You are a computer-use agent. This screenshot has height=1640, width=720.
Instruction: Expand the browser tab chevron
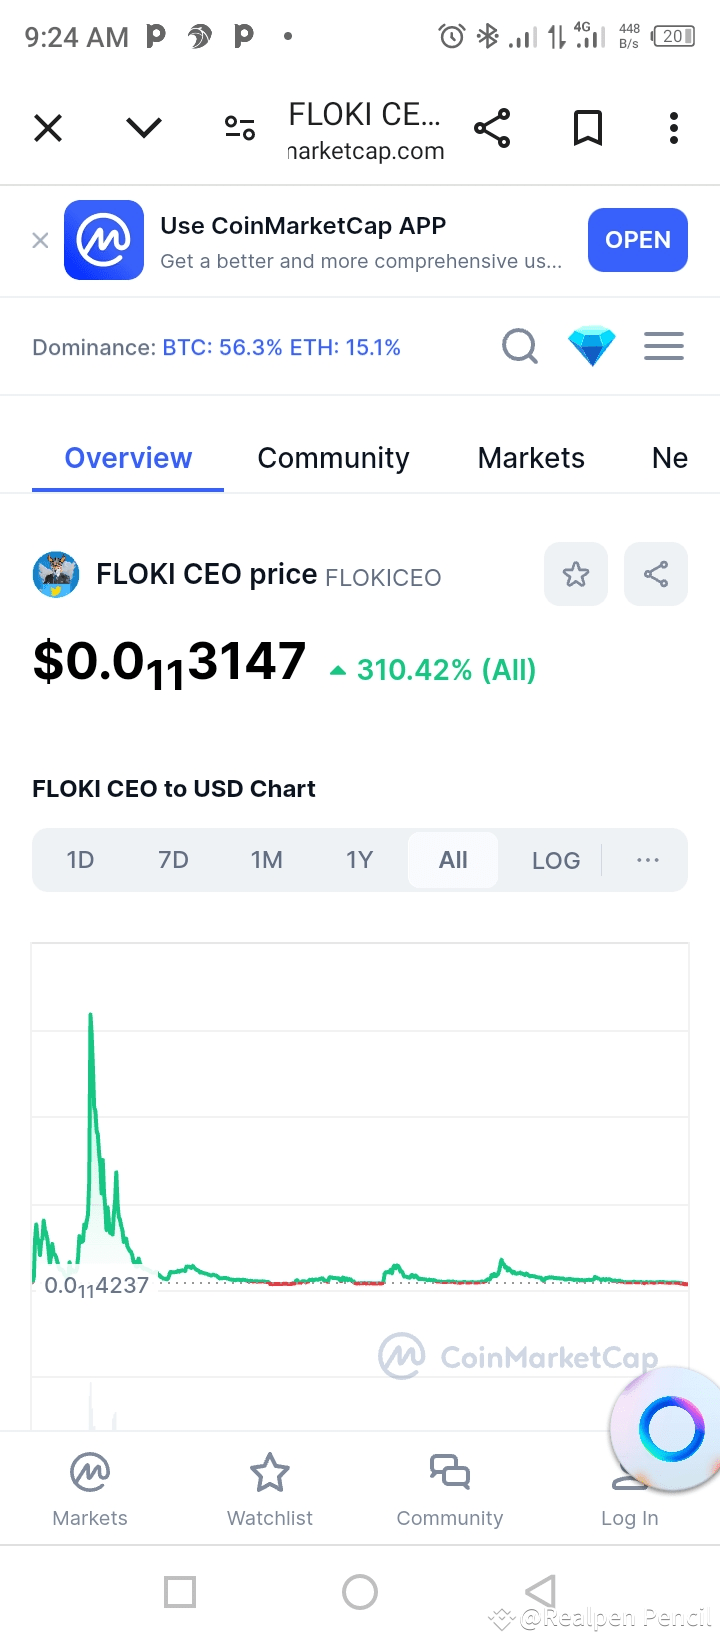[x=144, y=128]
